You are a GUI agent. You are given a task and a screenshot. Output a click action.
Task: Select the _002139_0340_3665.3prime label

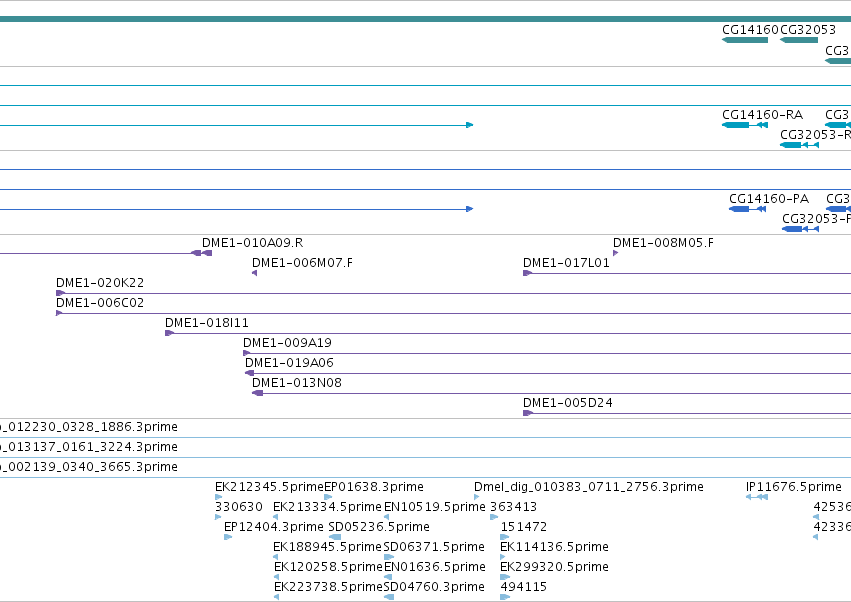tap(88, 467)
